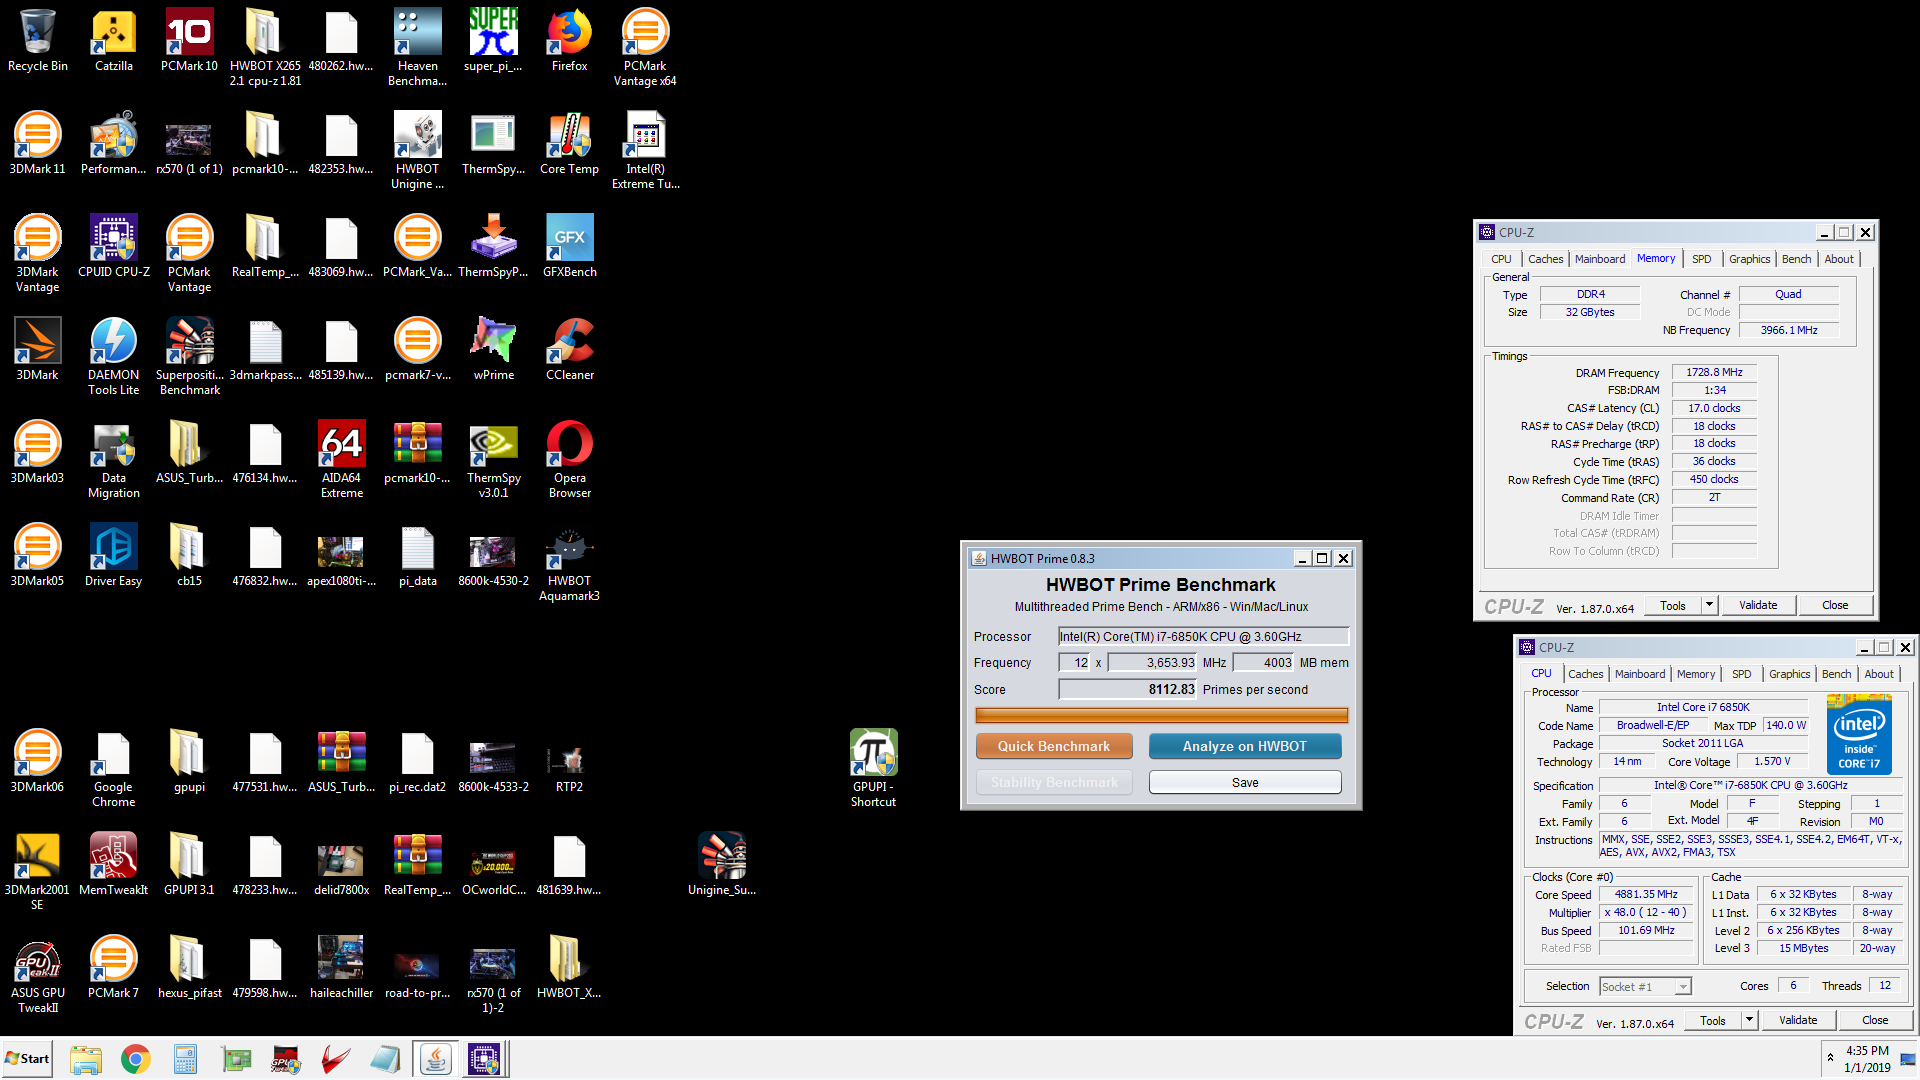Click the orange progress bar in HWBOT Prime

coord(1161,715)
